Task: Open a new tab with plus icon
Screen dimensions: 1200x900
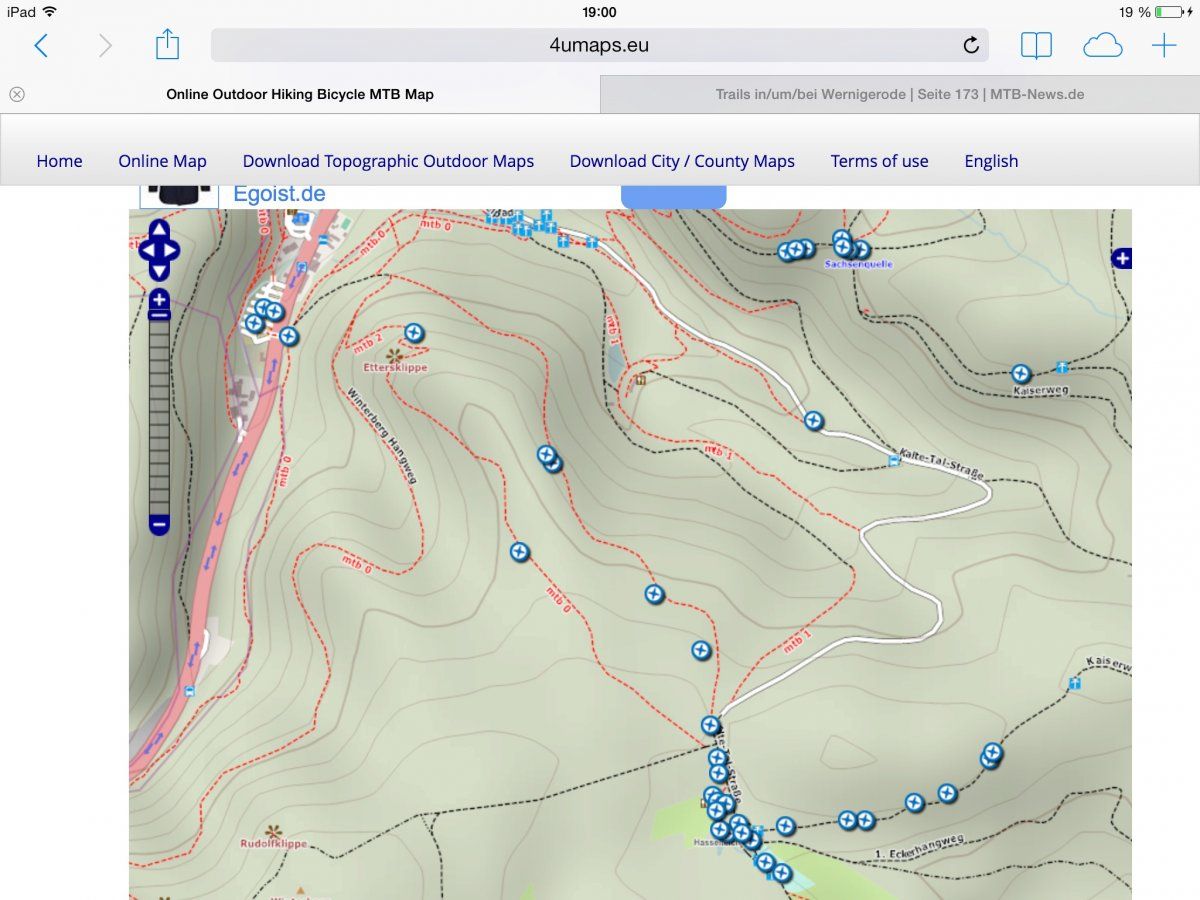Action: point(1164,45)
